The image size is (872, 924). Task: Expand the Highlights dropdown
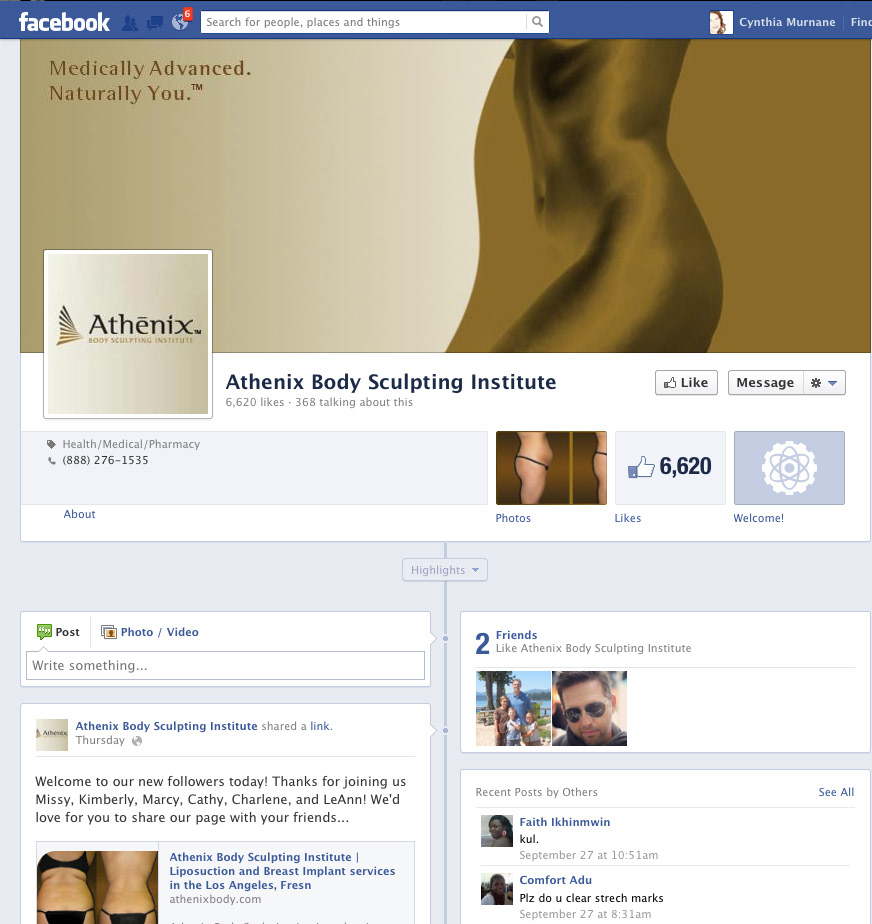point(445,570)
